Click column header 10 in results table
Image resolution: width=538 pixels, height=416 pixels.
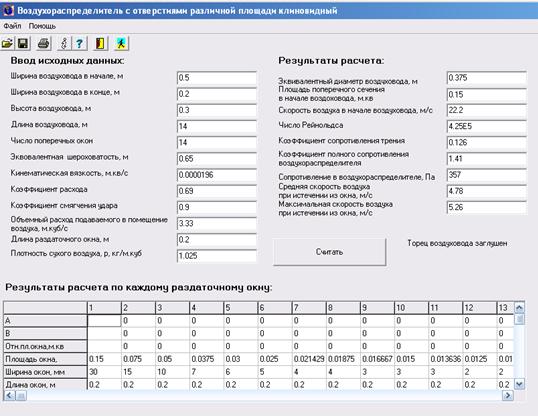coord(411,308)
